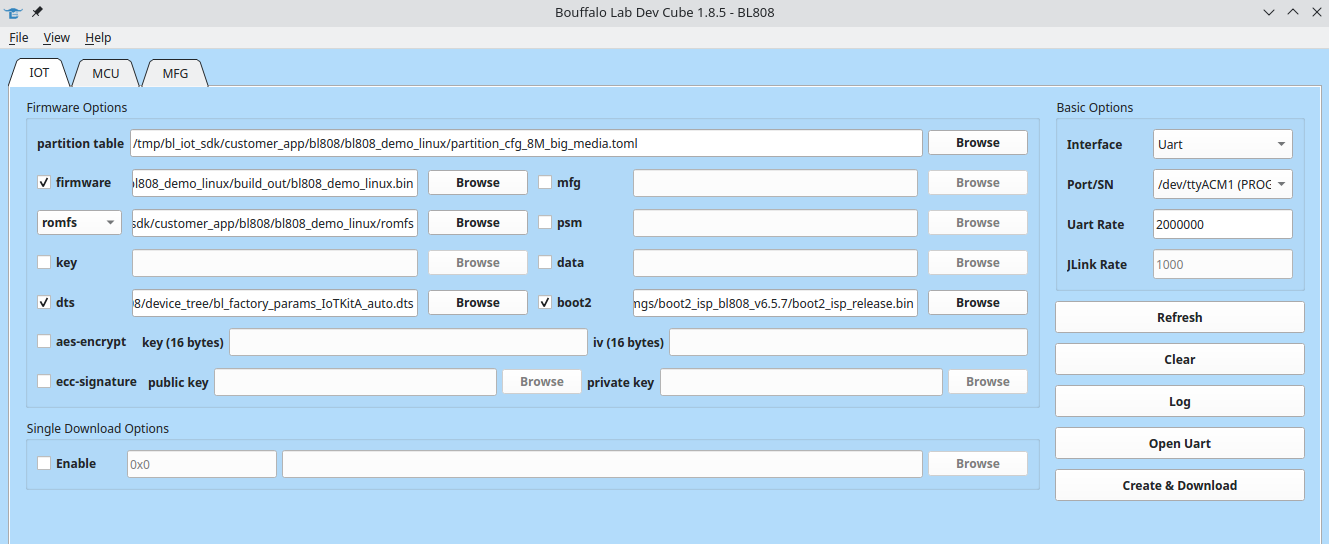The width and height of the screenshot is (1329, 544).
Task: Click the single download 0x0 address field
Action: [201, 464]
